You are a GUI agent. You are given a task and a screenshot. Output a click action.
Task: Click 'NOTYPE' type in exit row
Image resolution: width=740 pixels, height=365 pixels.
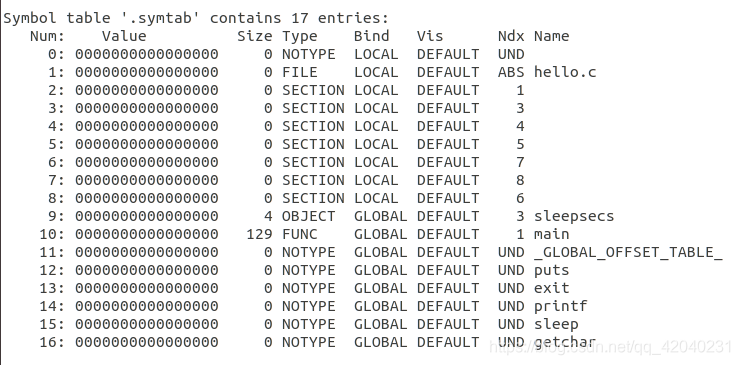point(309,288)
